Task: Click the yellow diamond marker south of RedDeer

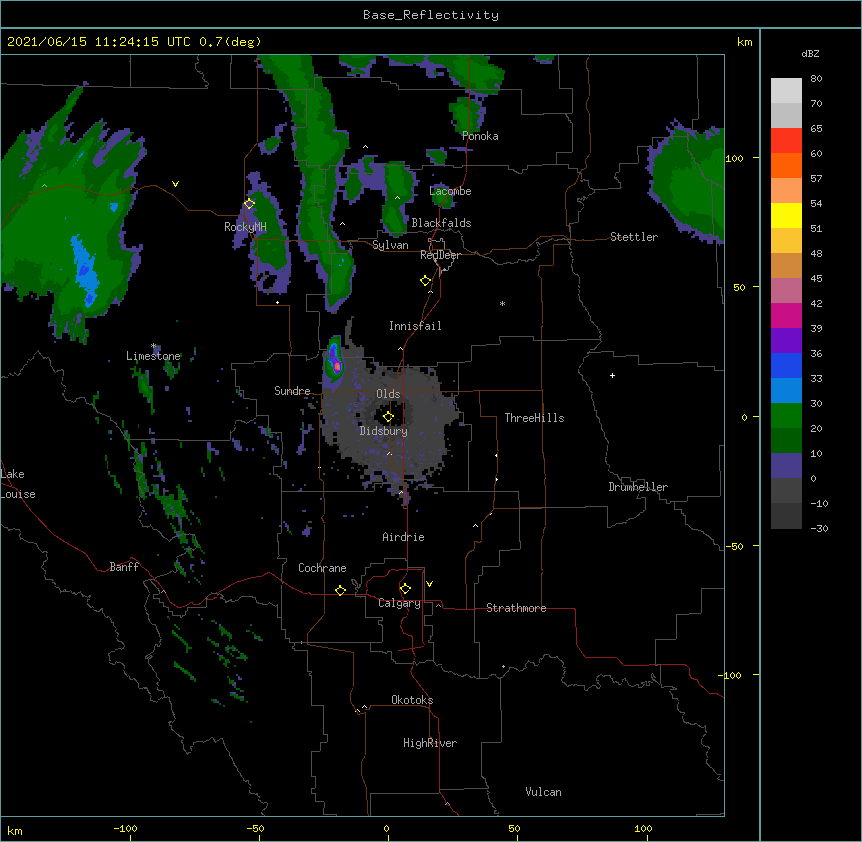Action: 426,281
